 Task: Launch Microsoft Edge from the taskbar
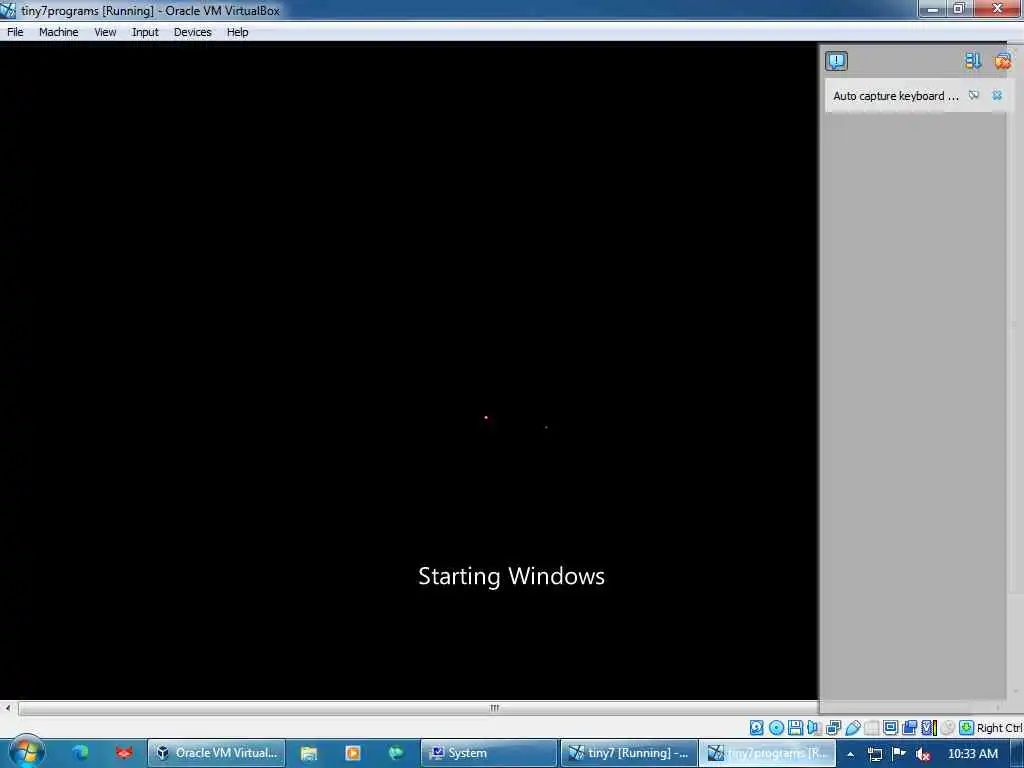(81, 753)
